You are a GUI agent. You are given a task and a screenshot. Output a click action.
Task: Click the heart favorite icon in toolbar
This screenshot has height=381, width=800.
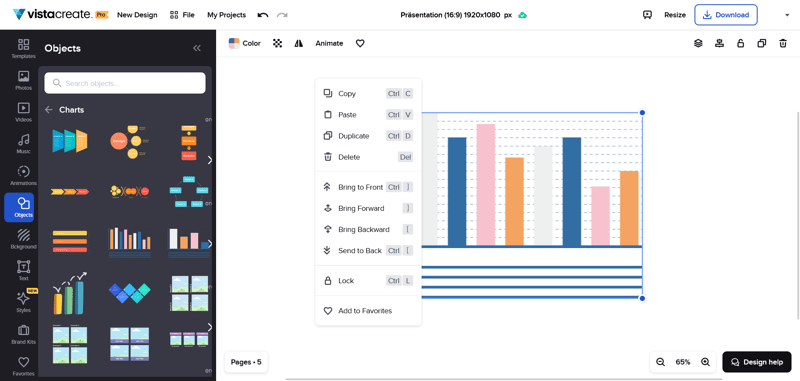point(360,43)
